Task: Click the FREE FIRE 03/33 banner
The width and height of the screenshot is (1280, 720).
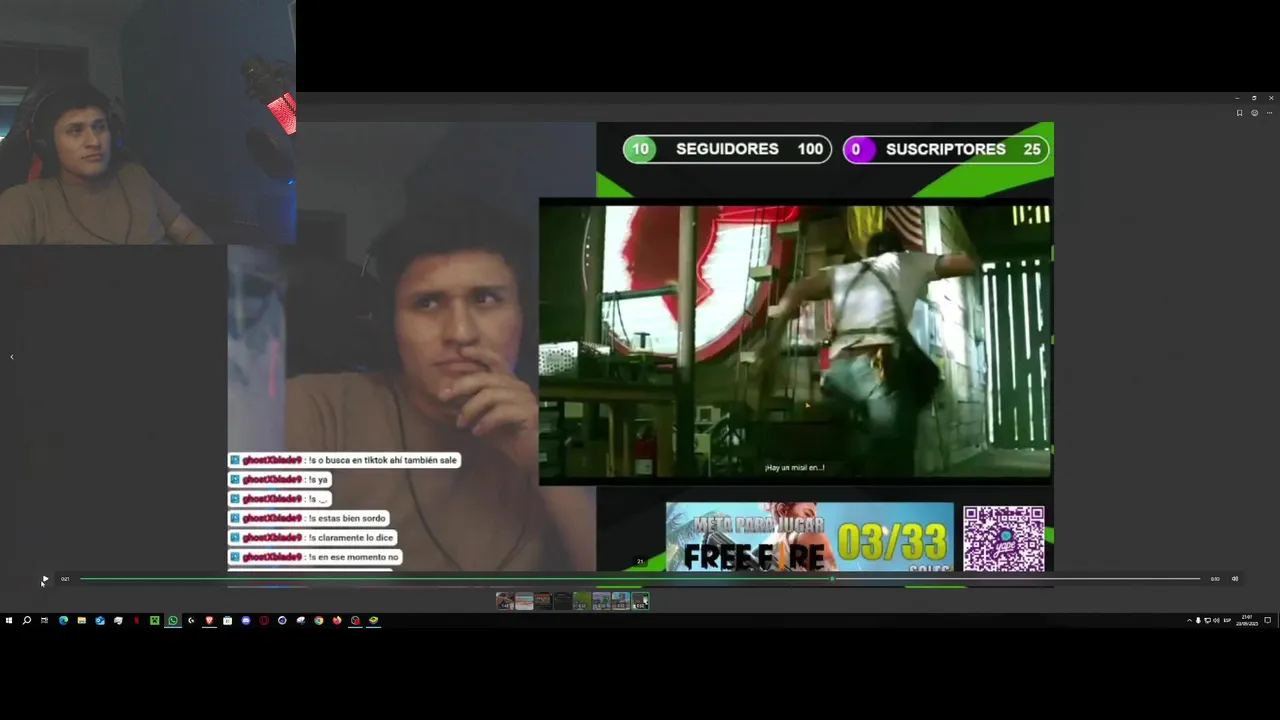Action: 809,537
